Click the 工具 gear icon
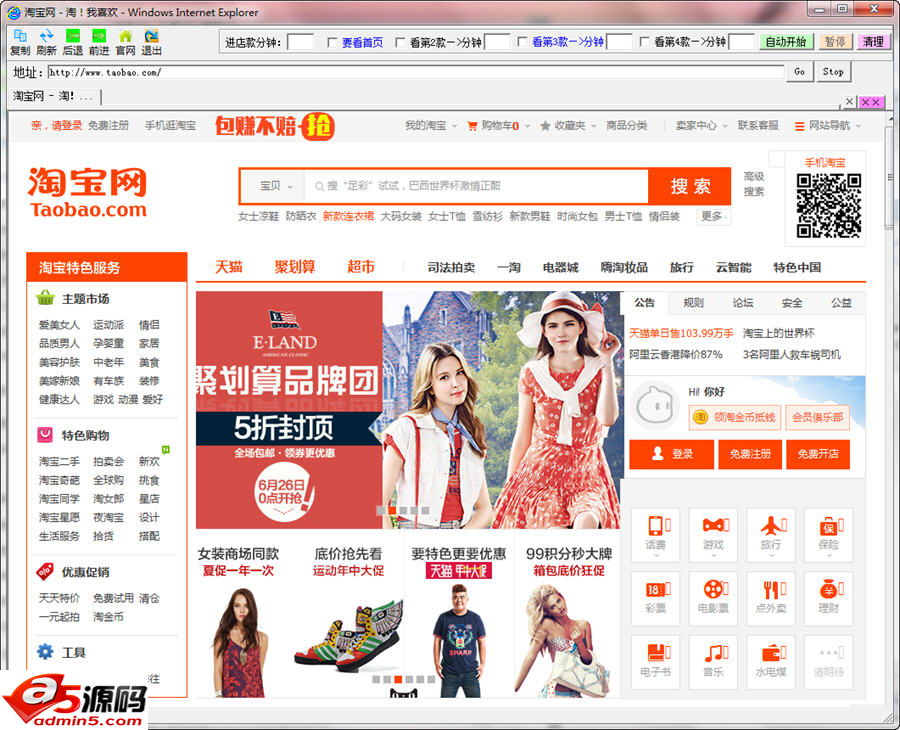Screen dimensions: 900x730 pyautogui.click(x=45, y=651)
